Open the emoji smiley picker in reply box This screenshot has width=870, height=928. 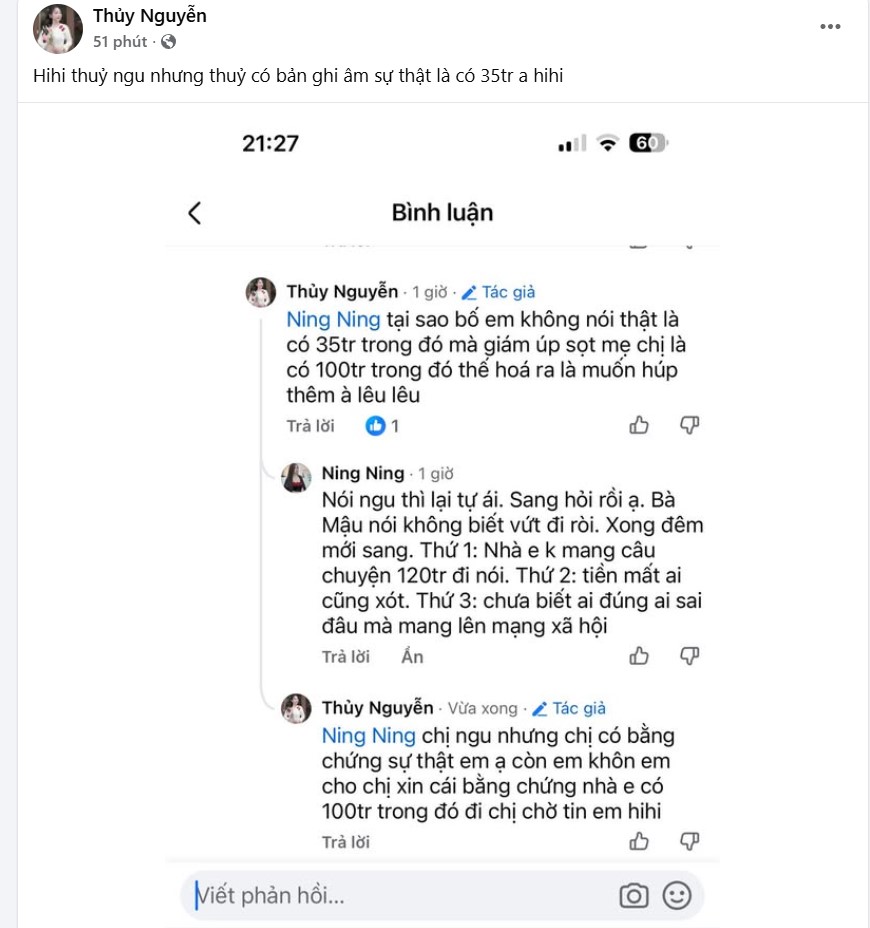[x=677, y=895]
